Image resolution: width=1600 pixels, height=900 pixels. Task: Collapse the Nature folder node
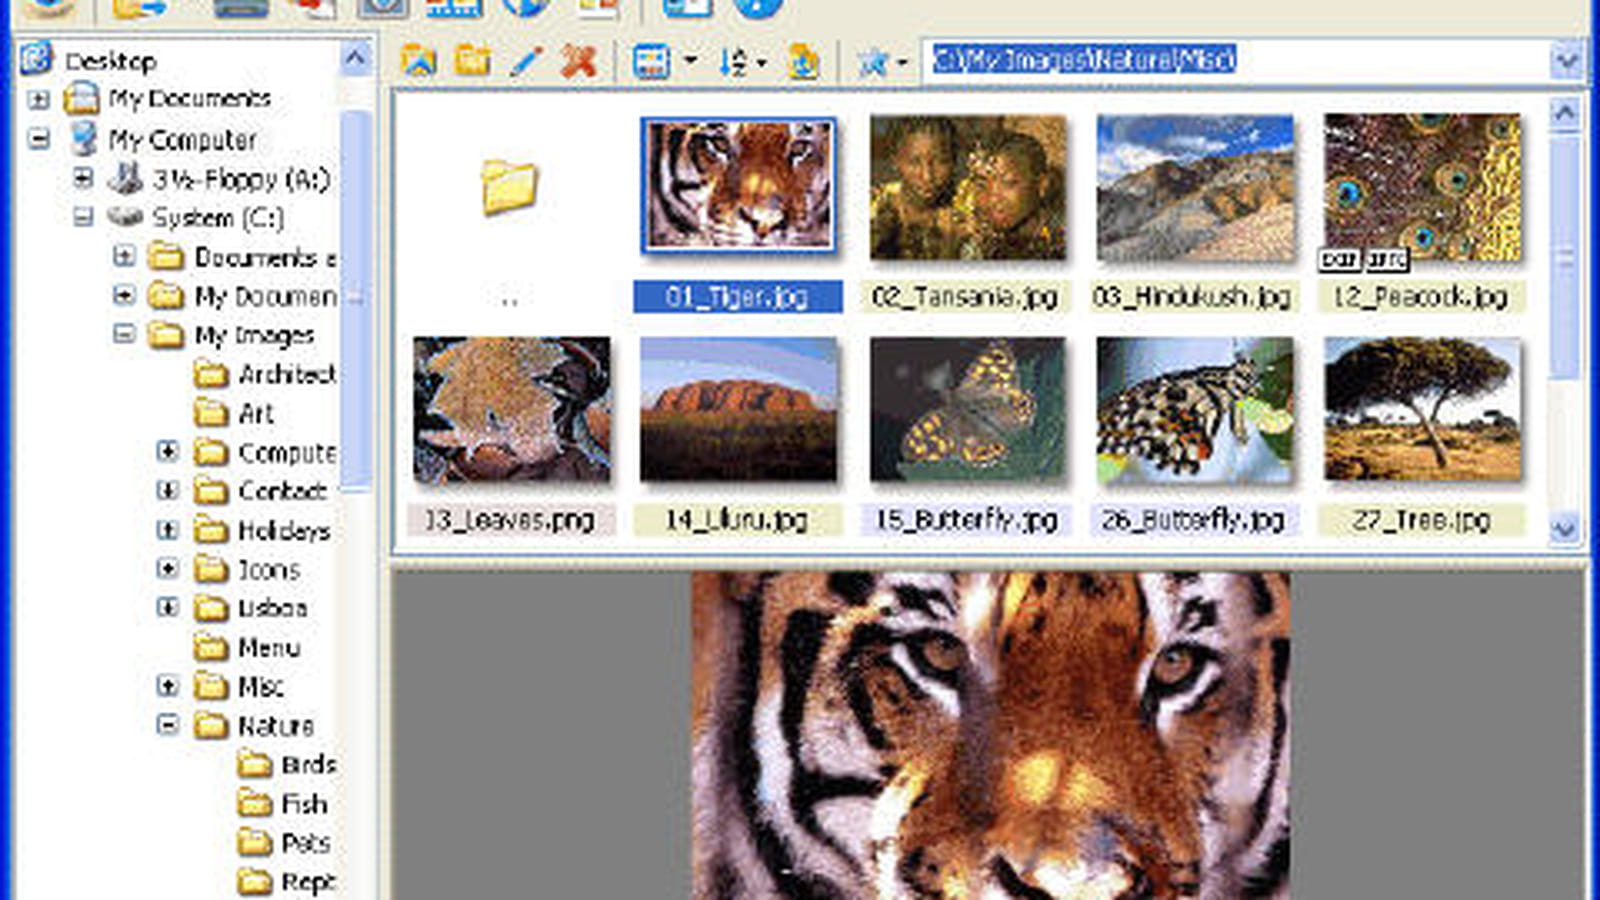coord(168,725)
